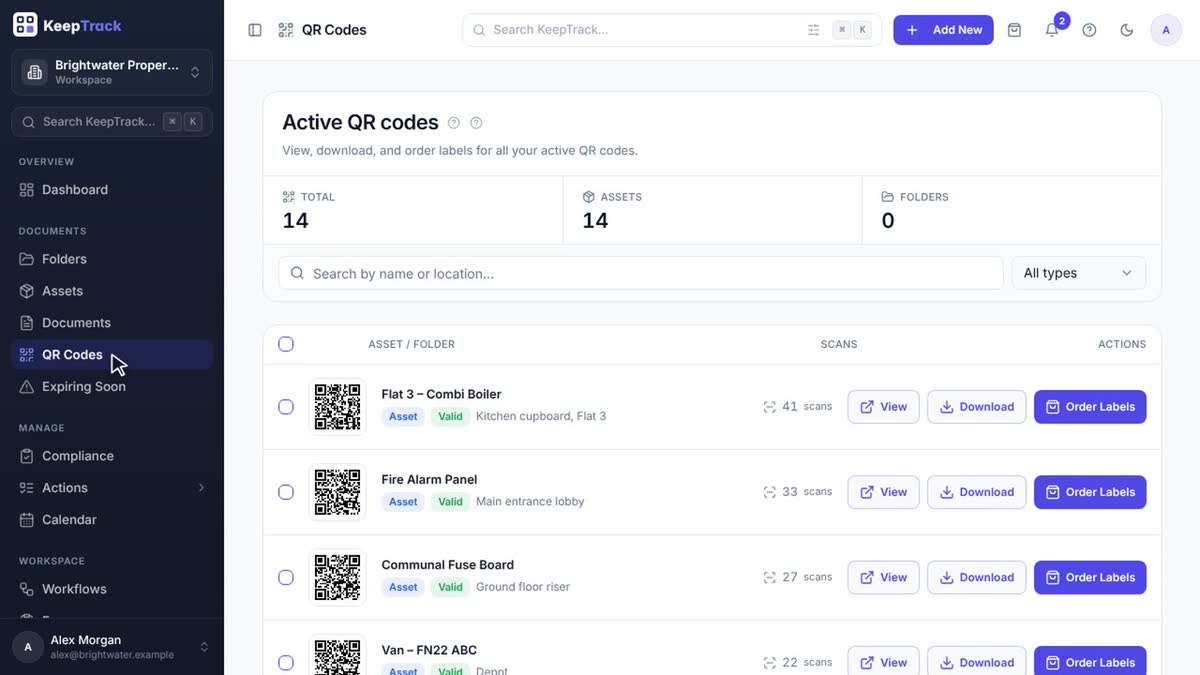
Task: Click the Brightwater workspace building icon
Action: coord(35,72)
